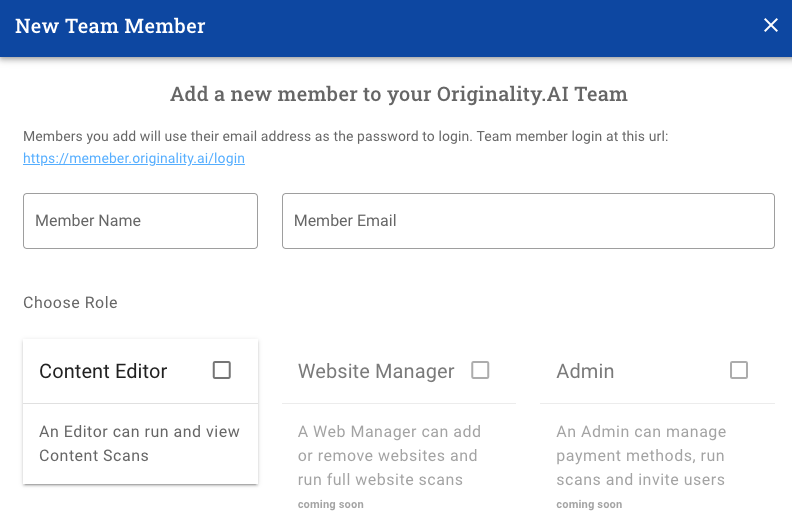Click the 'Add a new member' heading
The height and width of the screenshot is (522, 792).
(x=399, y=94)
